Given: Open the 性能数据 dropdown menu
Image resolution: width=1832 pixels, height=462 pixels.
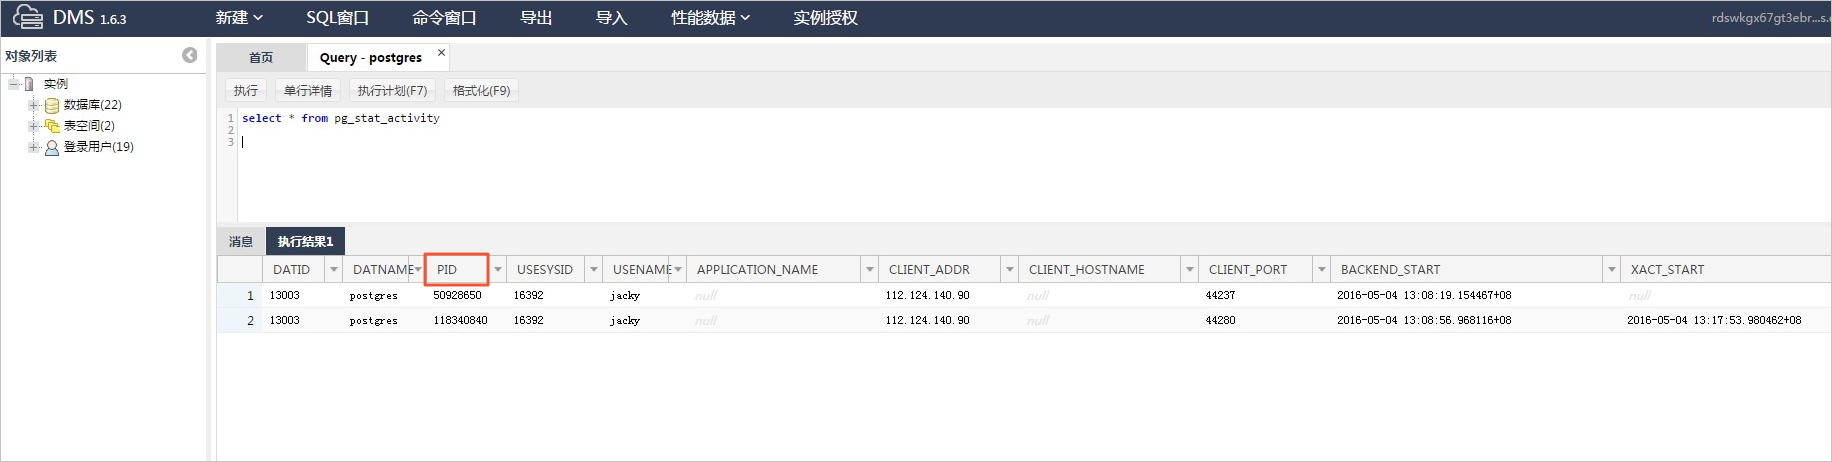Looking at the screenshot, I should [x=710, y=17].
